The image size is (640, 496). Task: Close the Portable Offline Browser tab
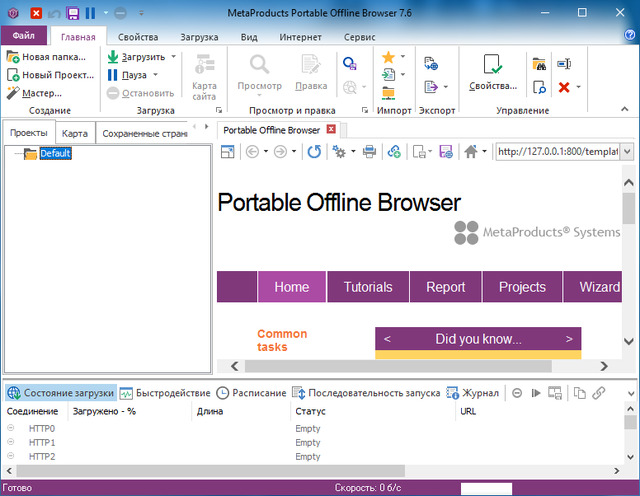tap(331, 129)
